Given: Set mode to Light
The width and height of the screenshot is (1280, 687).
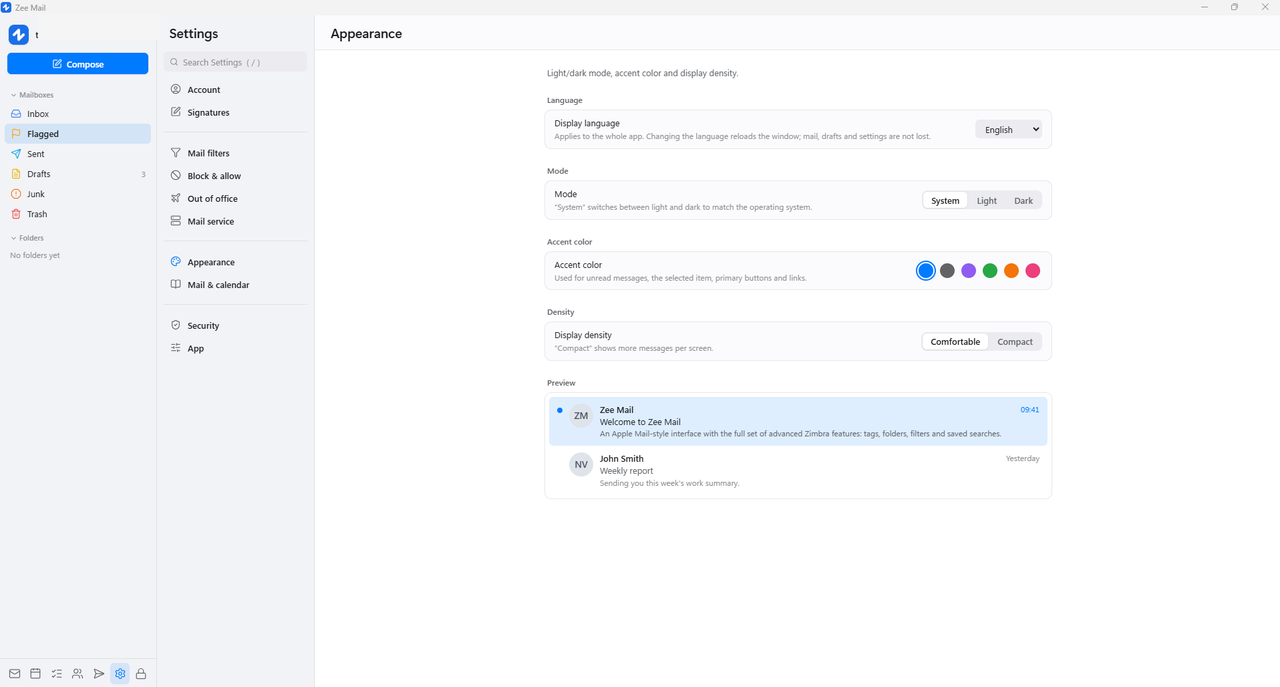Looking at the screenshot, I should tap(987, 200).
